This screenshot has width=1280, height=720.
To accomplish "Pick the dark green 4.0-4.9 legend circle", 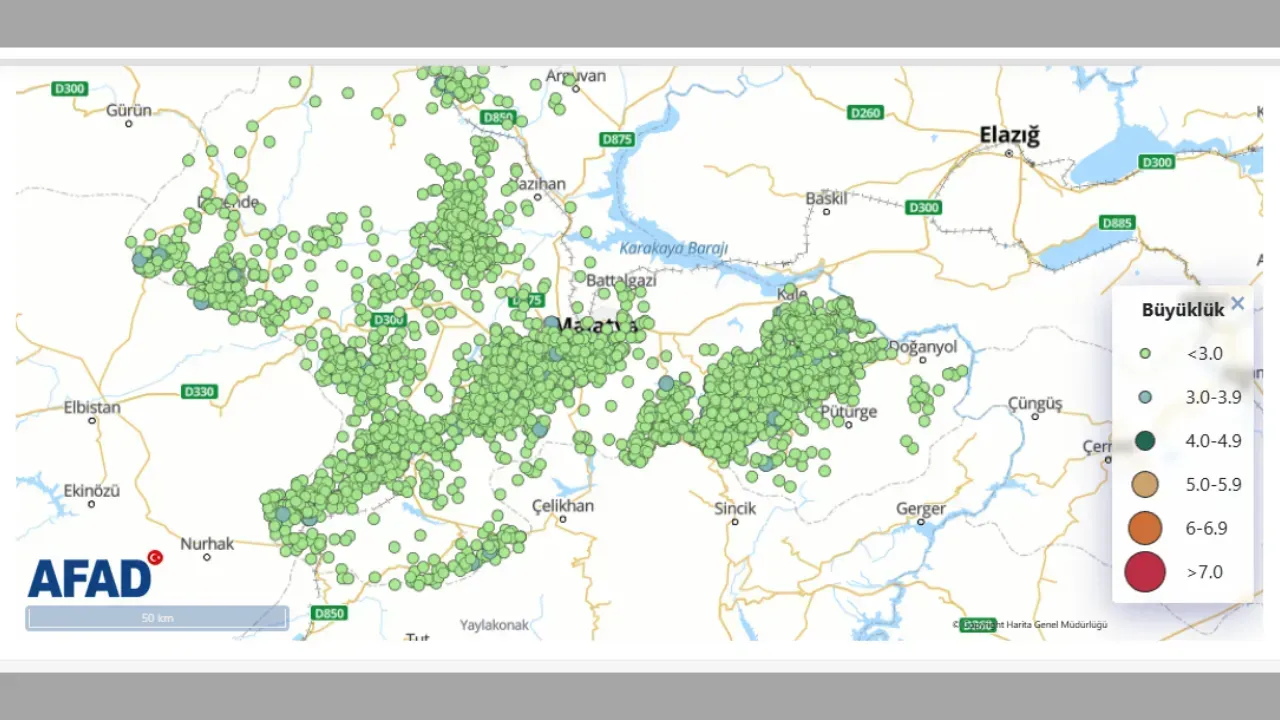I will click(1145, 441).
